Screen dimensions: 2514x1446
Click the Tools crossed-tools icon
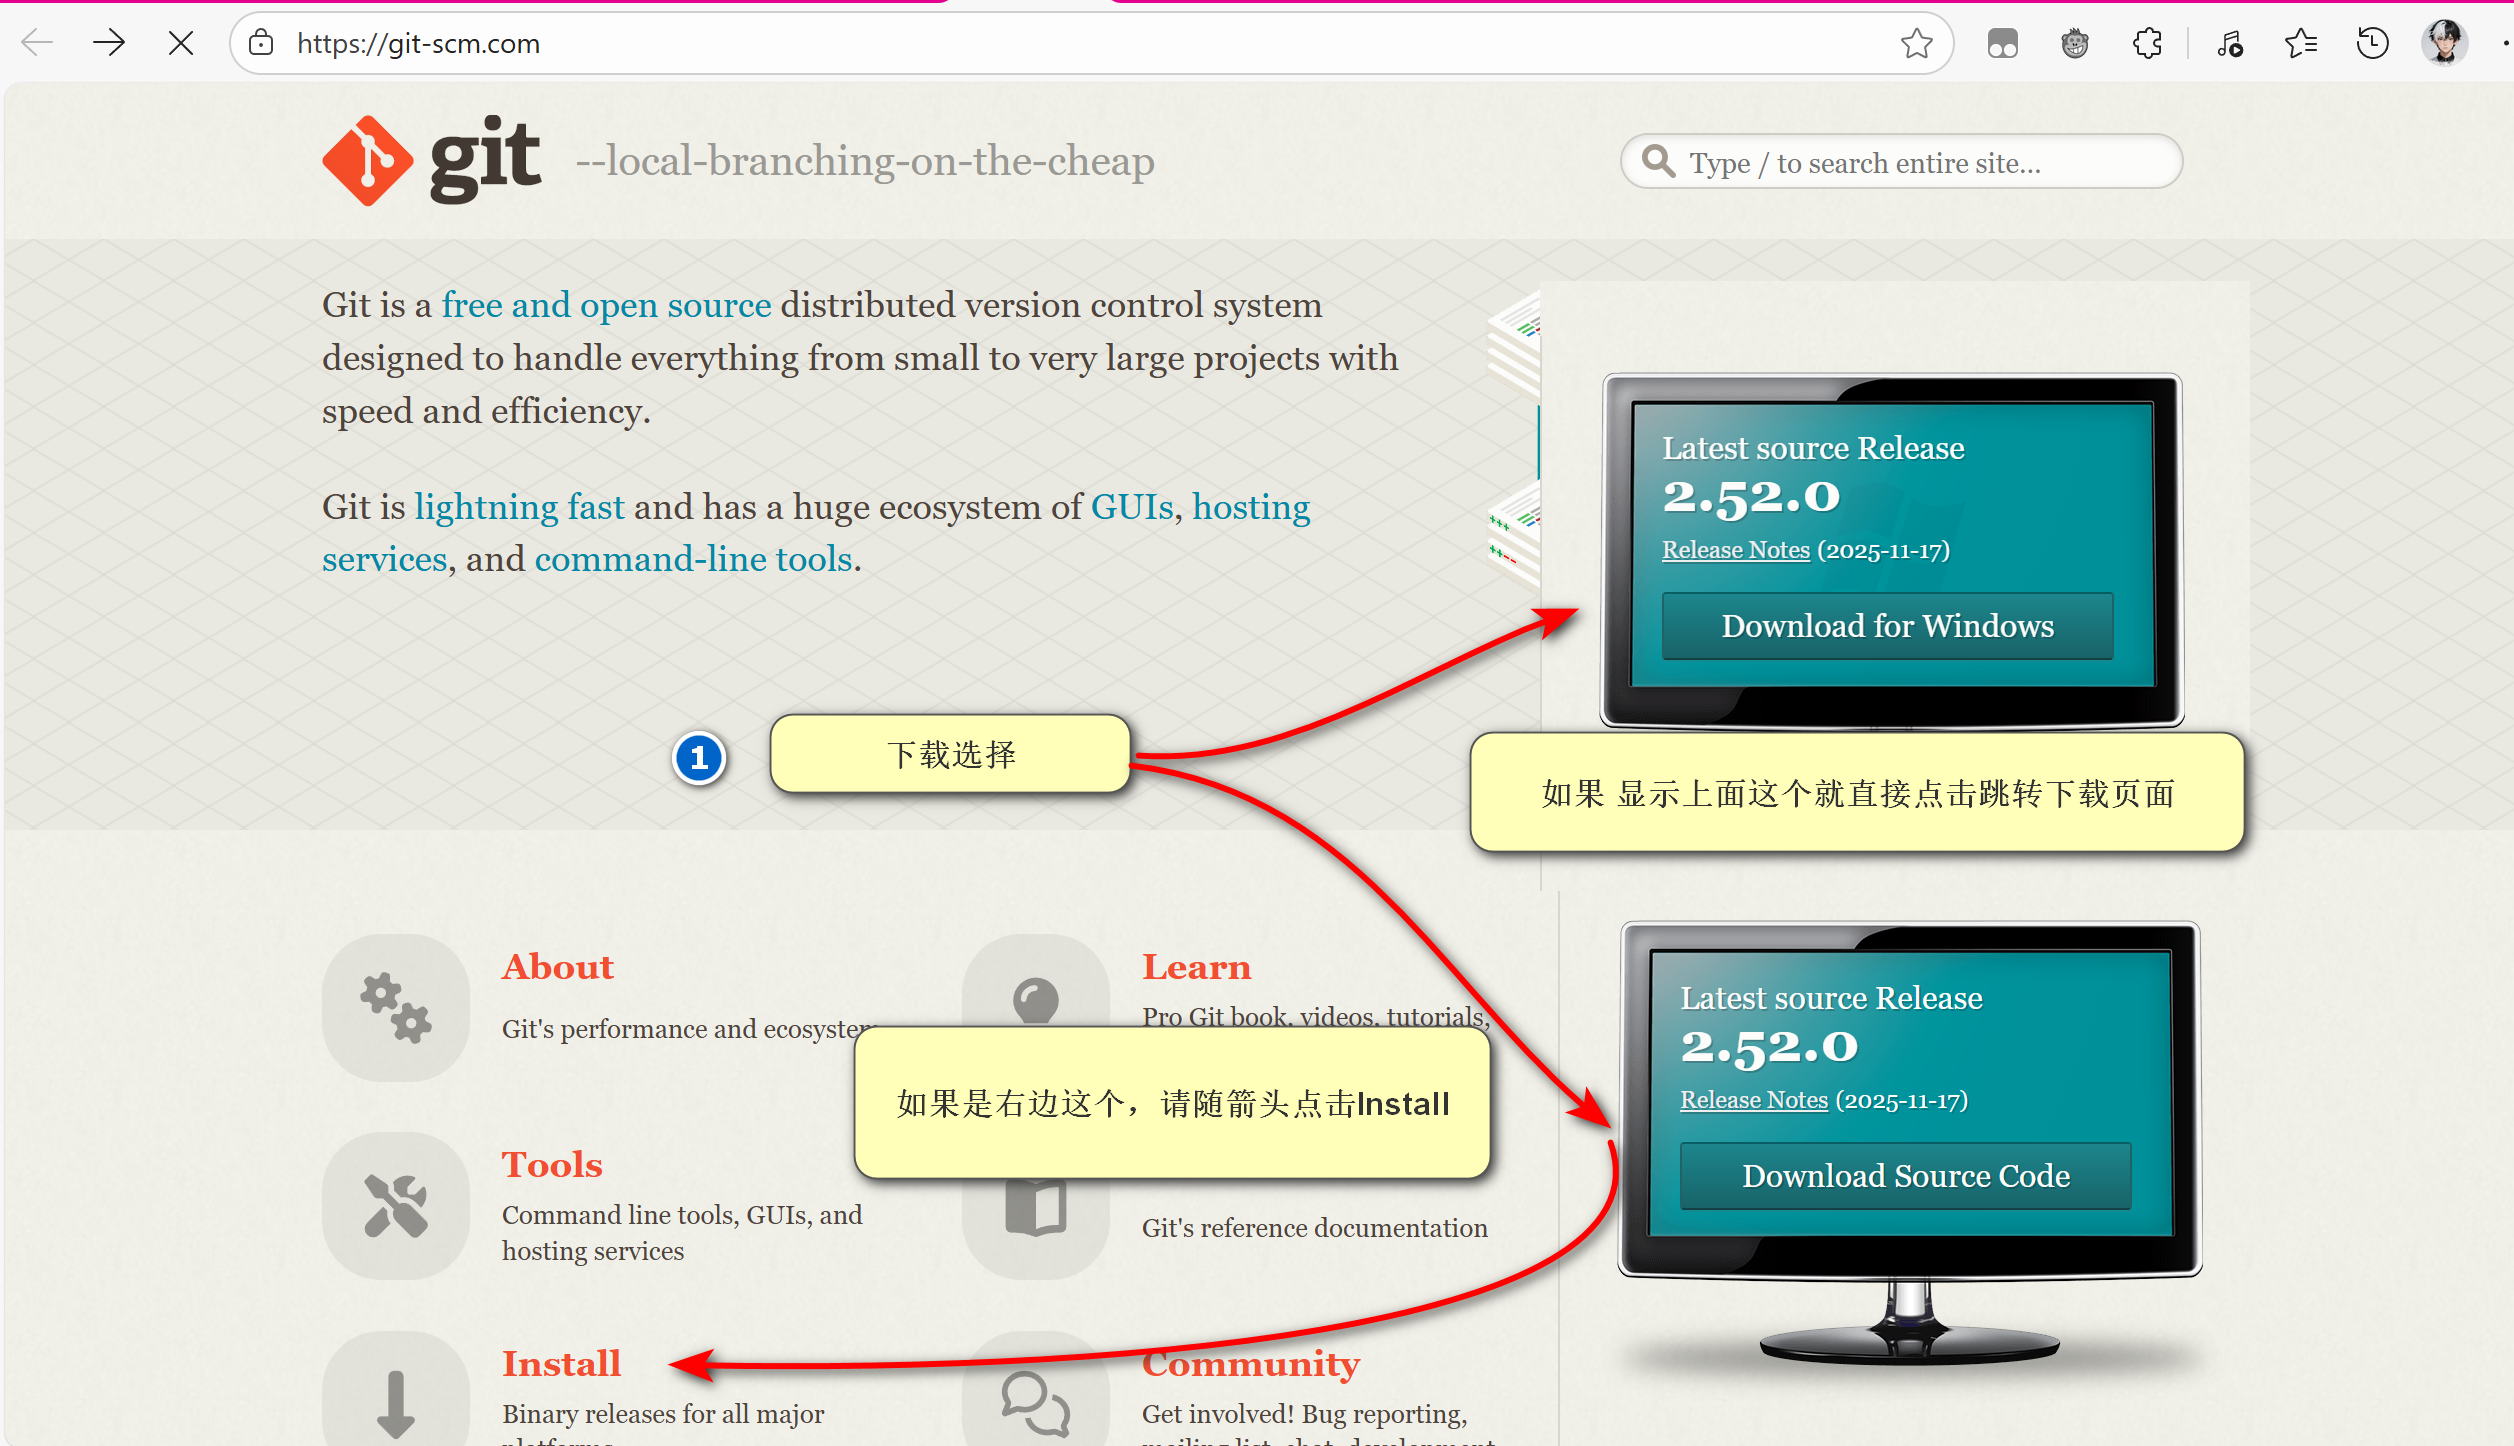pyautogui.click(x=396, y=1205)
